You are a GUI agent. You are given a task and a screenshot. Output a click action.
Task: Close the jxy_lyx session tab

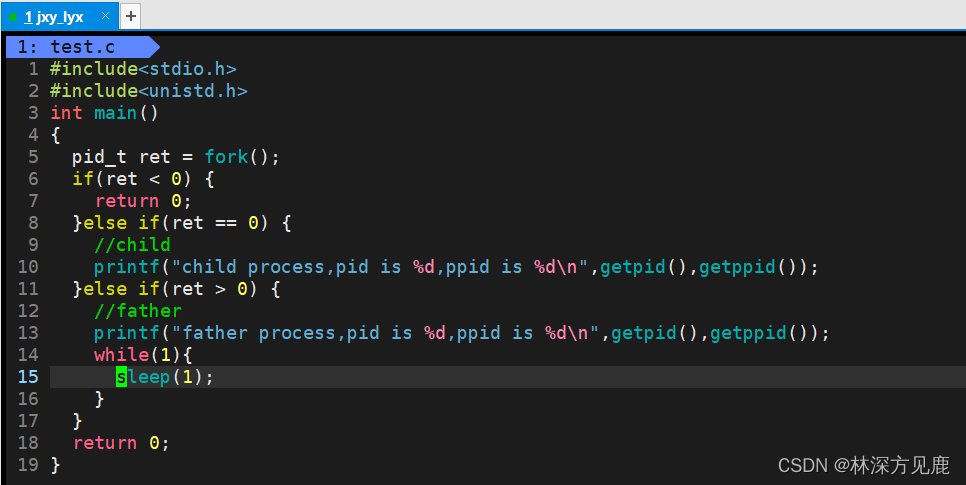105,16
